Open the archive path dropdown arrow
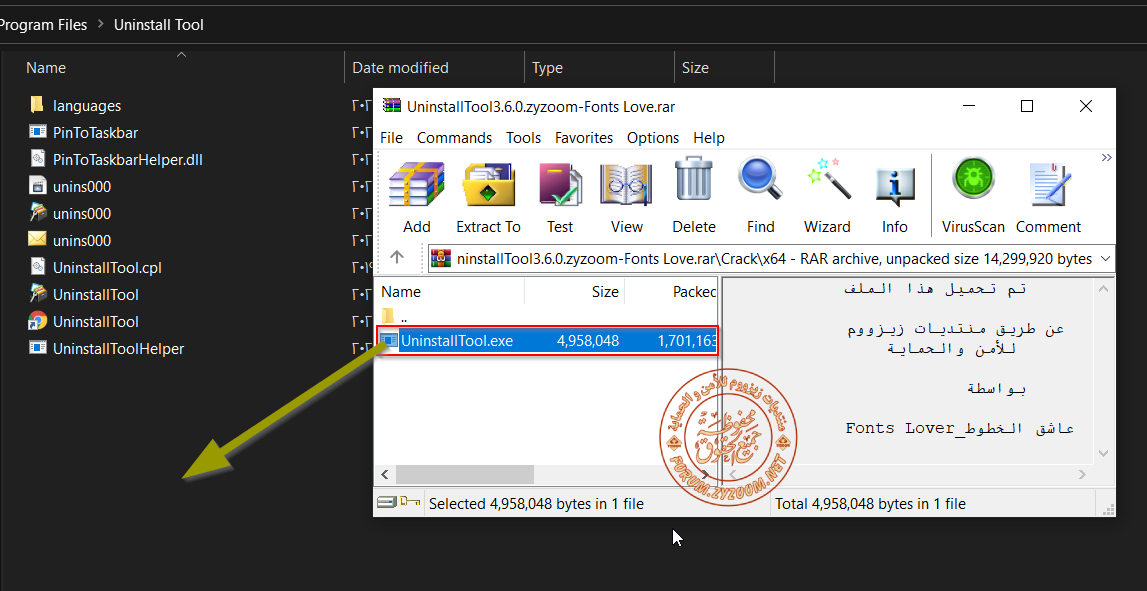This screenshot has width=1147, height=591. coord(1105,258)
